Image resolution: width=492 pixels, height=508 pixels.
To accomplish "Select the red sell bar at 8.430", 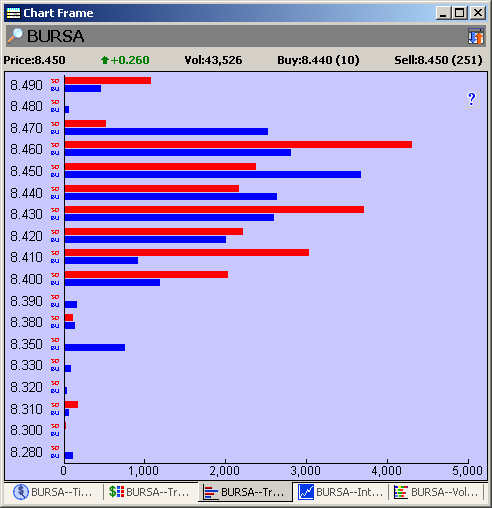I will click(214, 209).
